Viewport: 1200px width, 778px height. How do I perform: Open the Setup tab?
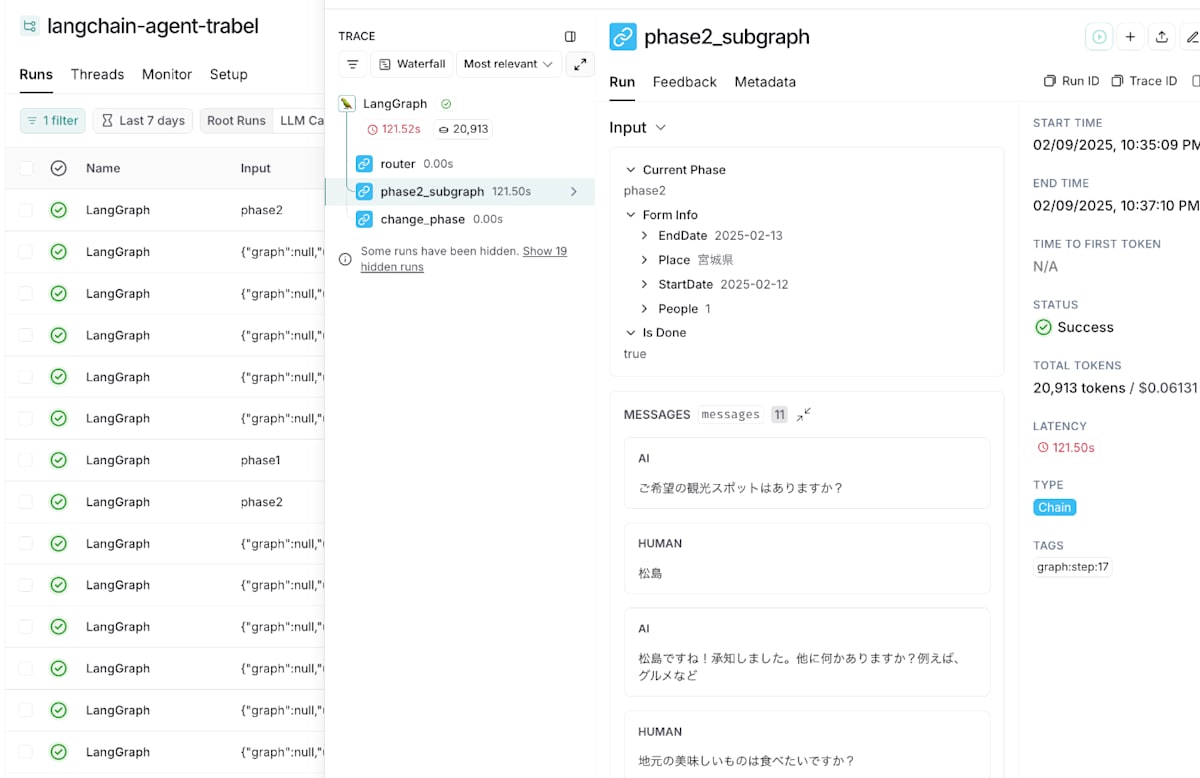pyautogui.click(x=229, y=74)
